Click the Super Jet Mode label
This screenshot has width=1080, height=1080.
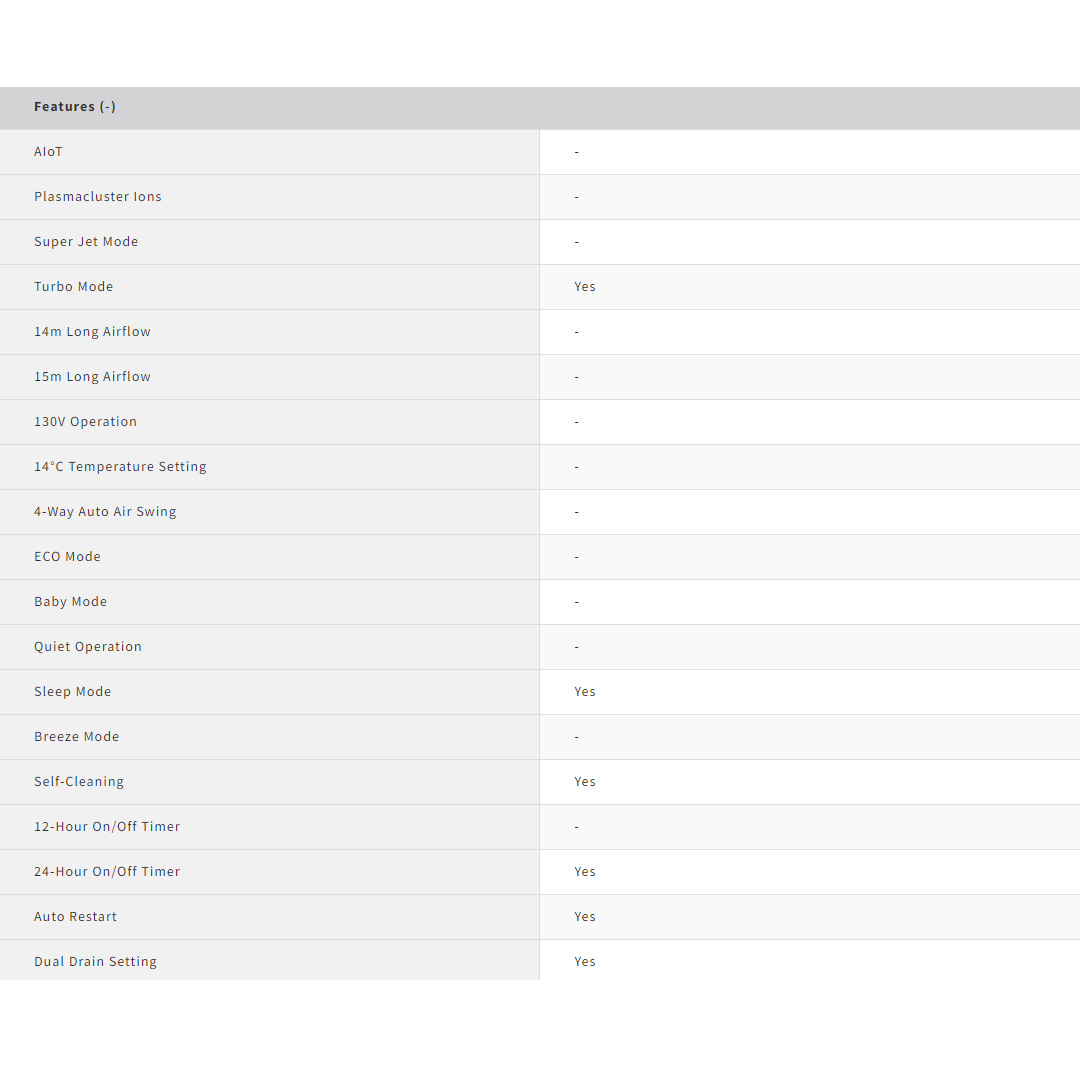click(x=86, y=242)
